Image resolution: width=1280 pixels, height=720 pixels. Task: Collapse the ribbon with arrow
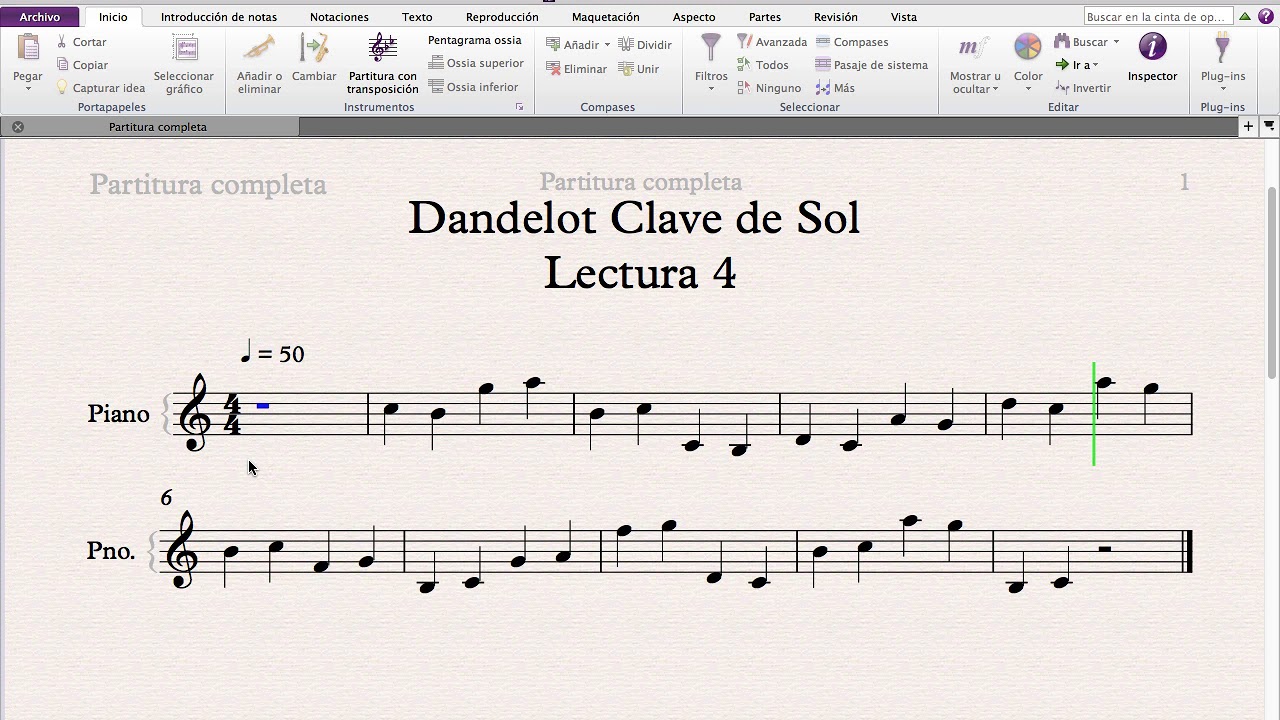(x=1245, y=17)
